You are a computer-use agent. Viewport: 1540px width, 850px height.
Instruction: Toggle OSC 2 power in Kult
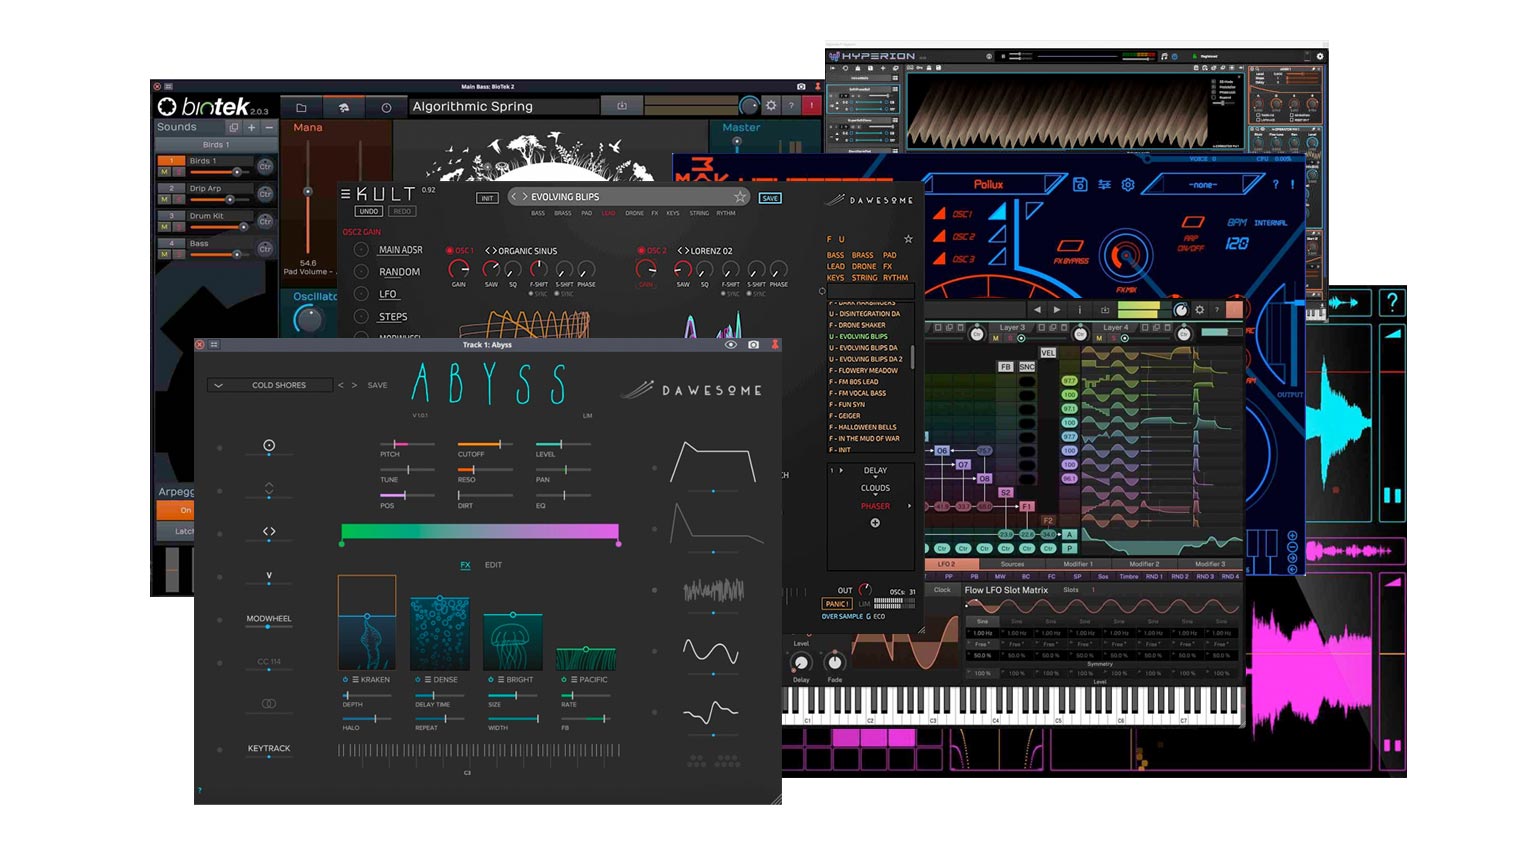tap(641, 251)
